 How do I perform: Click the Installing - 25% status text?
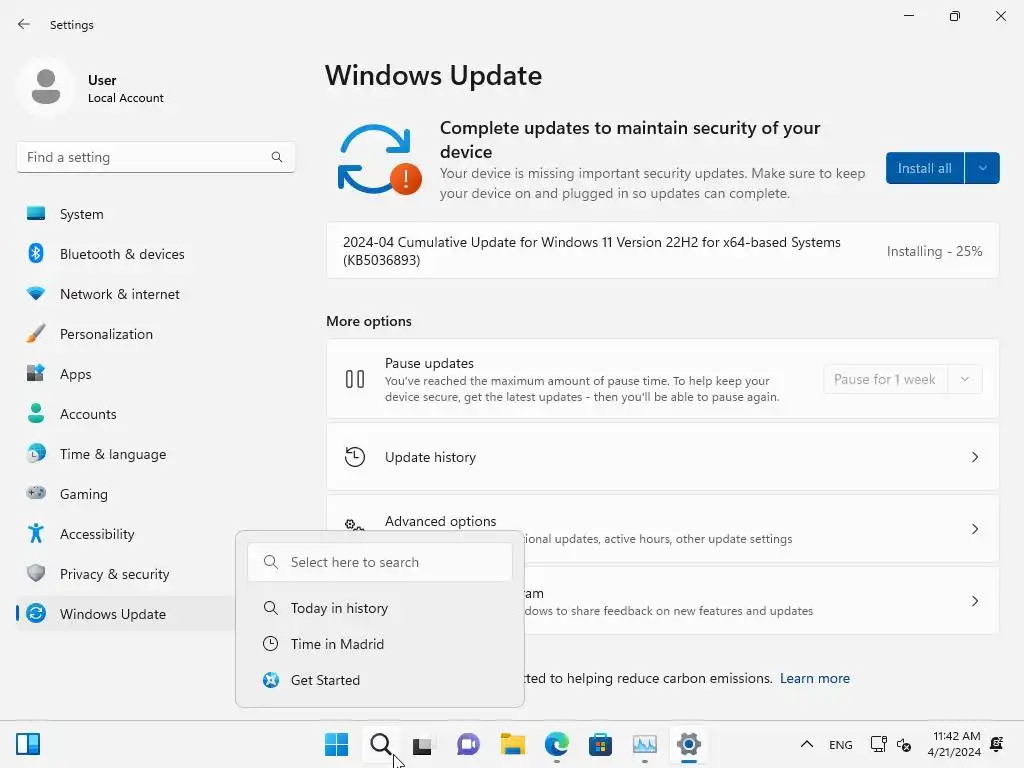point(934,251)
